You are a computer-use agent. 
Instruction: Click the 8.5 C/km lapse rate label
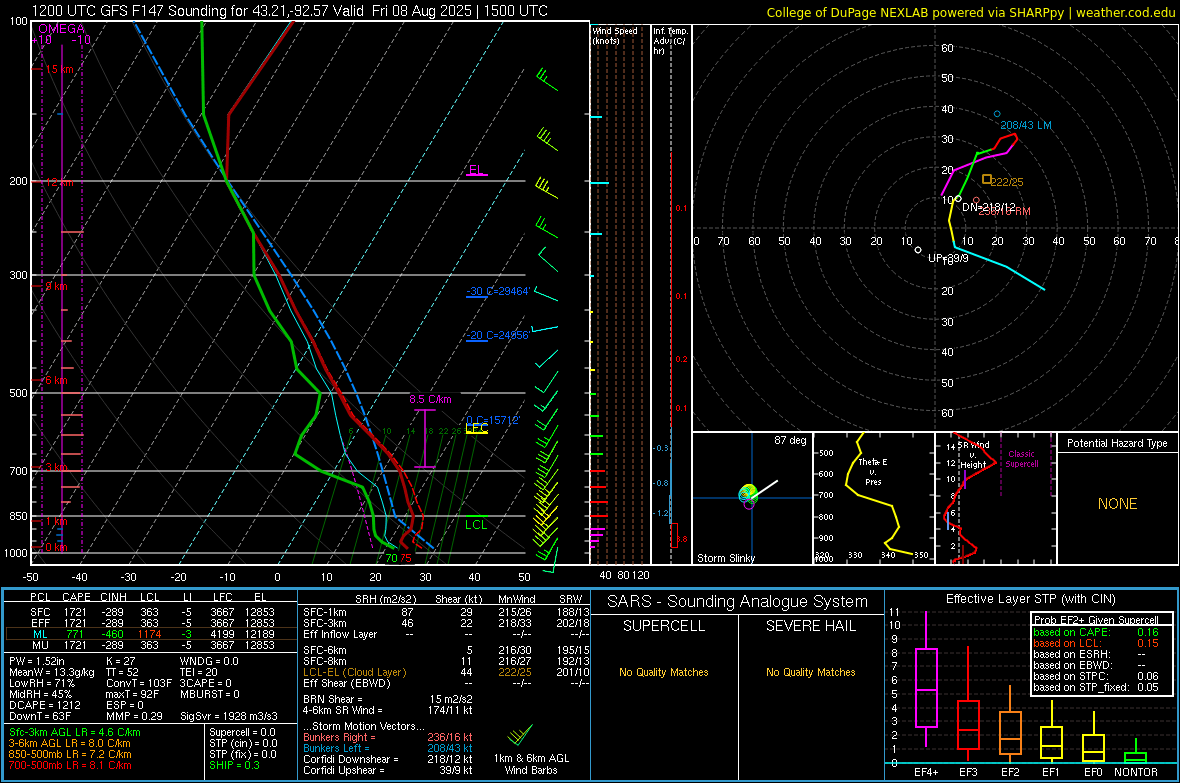click(x=430, y=400)
